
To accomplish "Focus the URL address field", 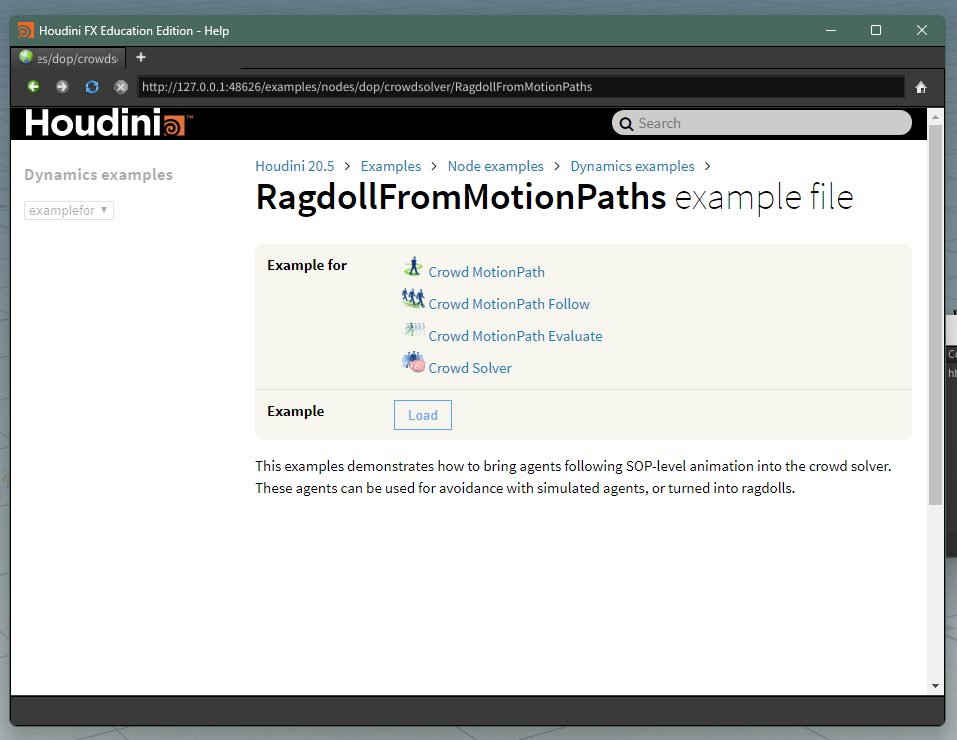I will click(x=521, y=87).
